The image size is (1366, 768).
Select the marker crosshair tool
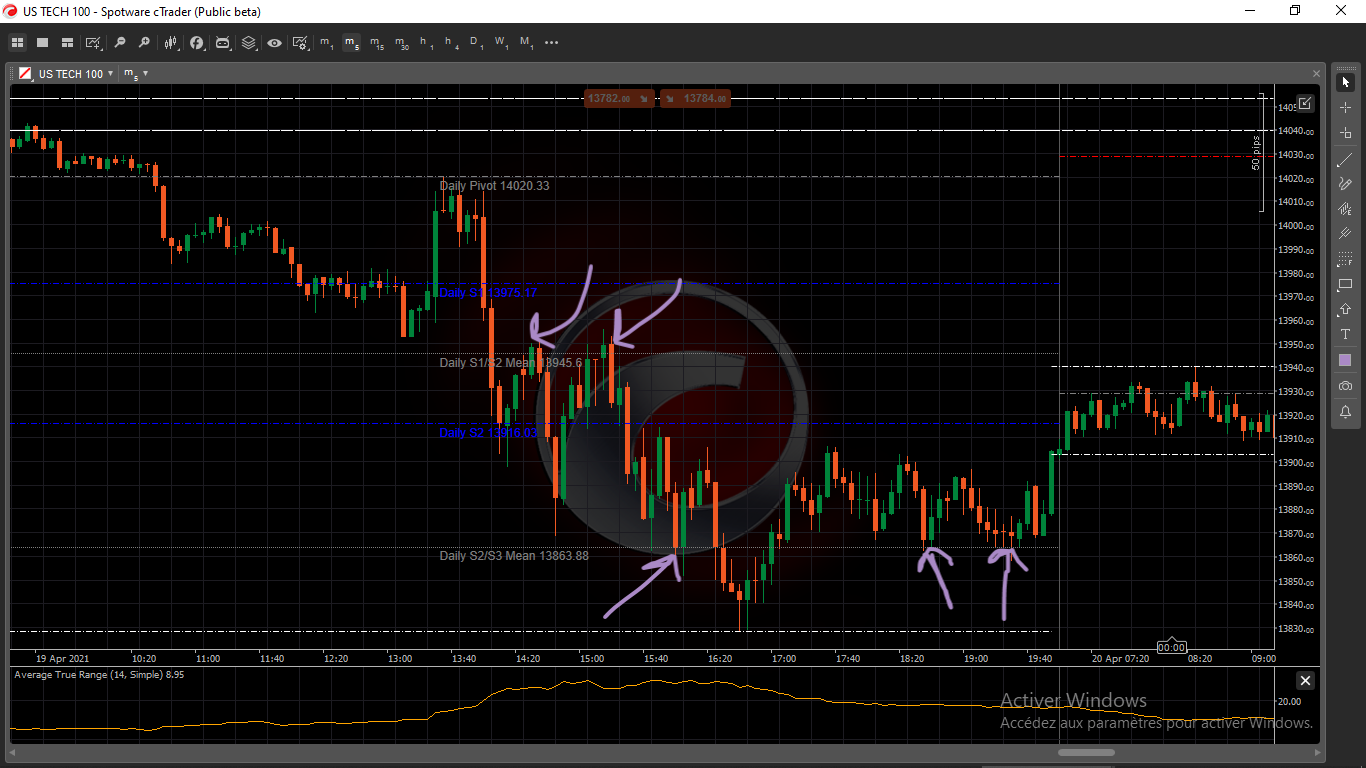[1345, 132]
